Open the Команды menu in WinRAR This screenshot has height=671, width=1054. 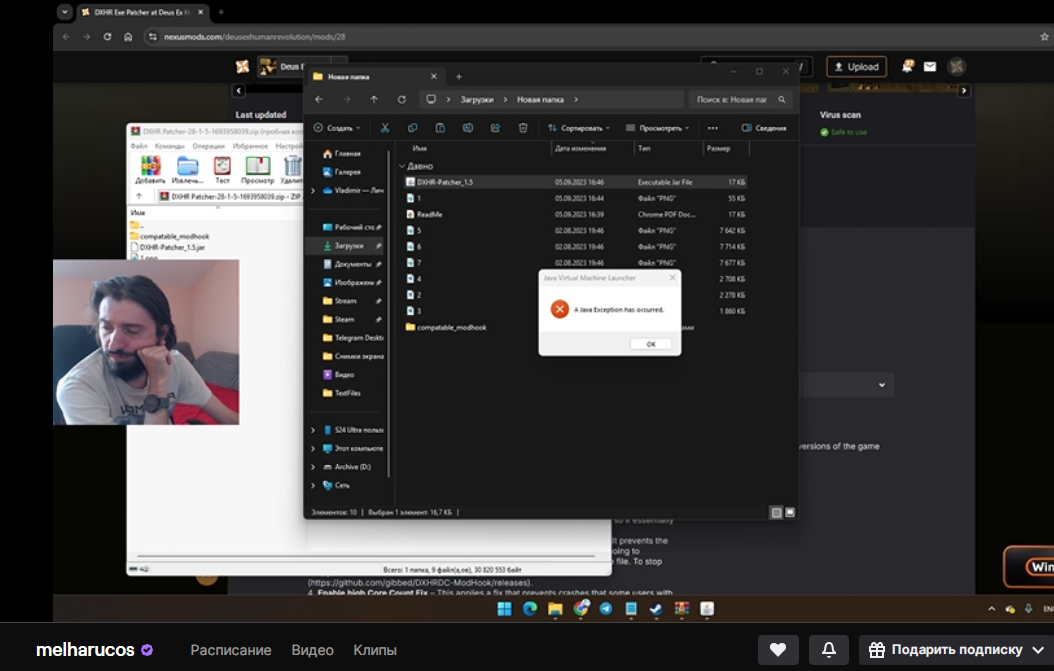pyautogui.click(x=168, y=146)
